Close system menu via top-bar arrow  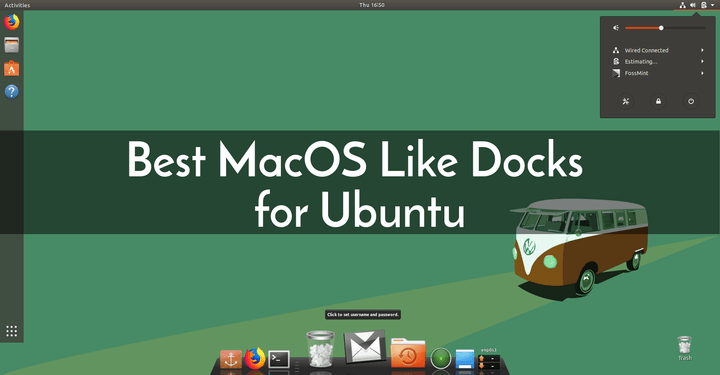click(x=713, y=5)
